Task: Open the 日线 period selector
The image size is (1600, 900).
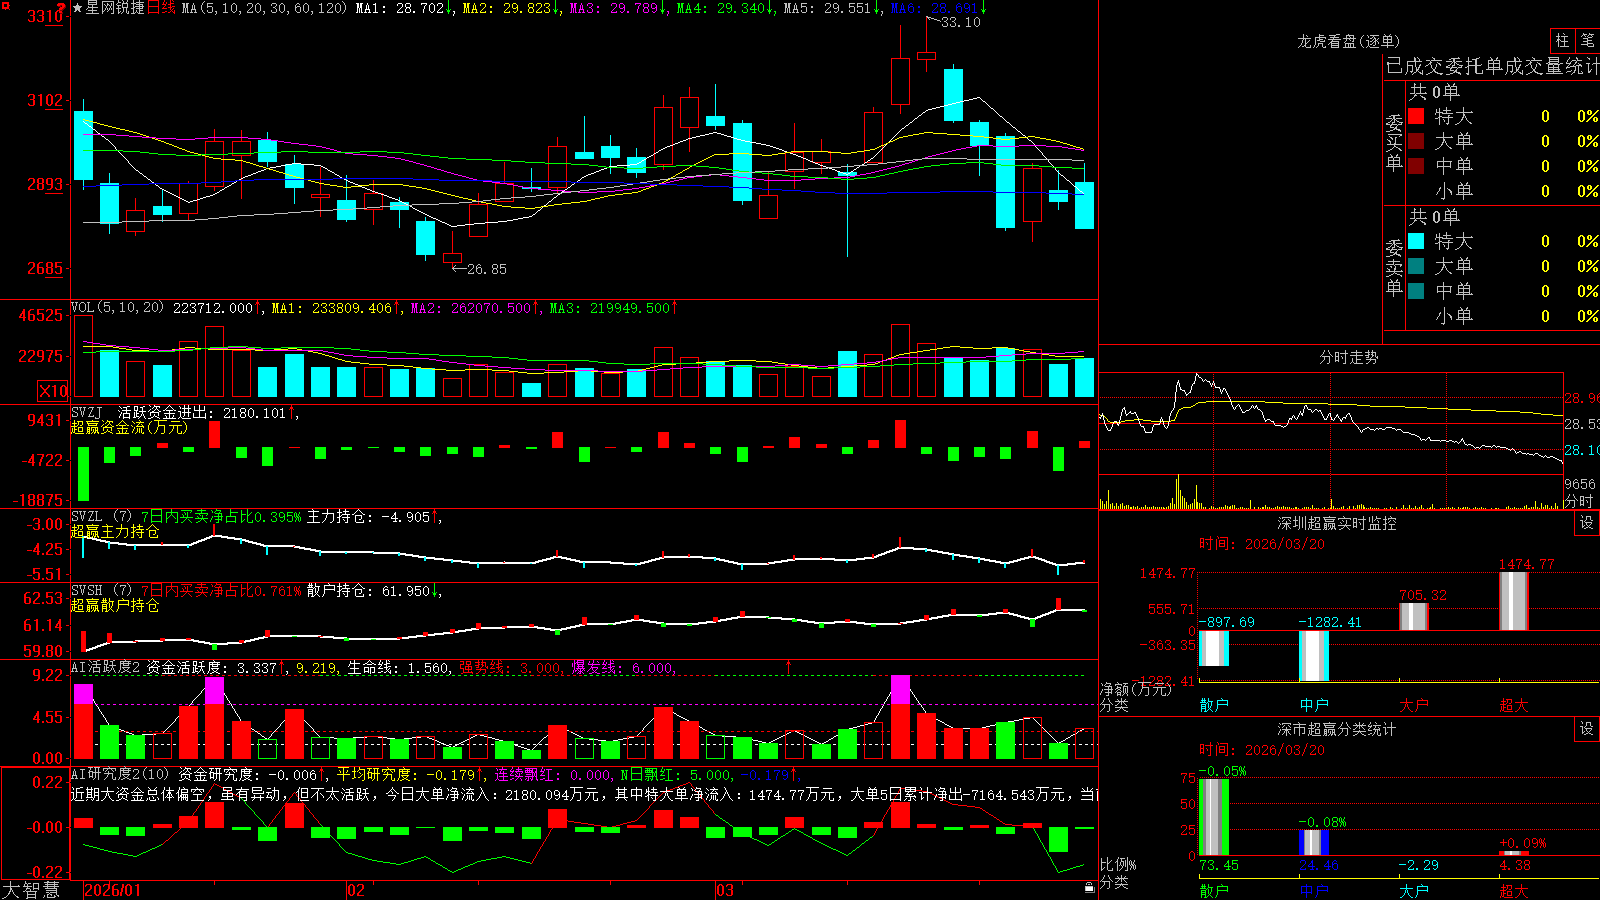Action: (x=162, y=8)
